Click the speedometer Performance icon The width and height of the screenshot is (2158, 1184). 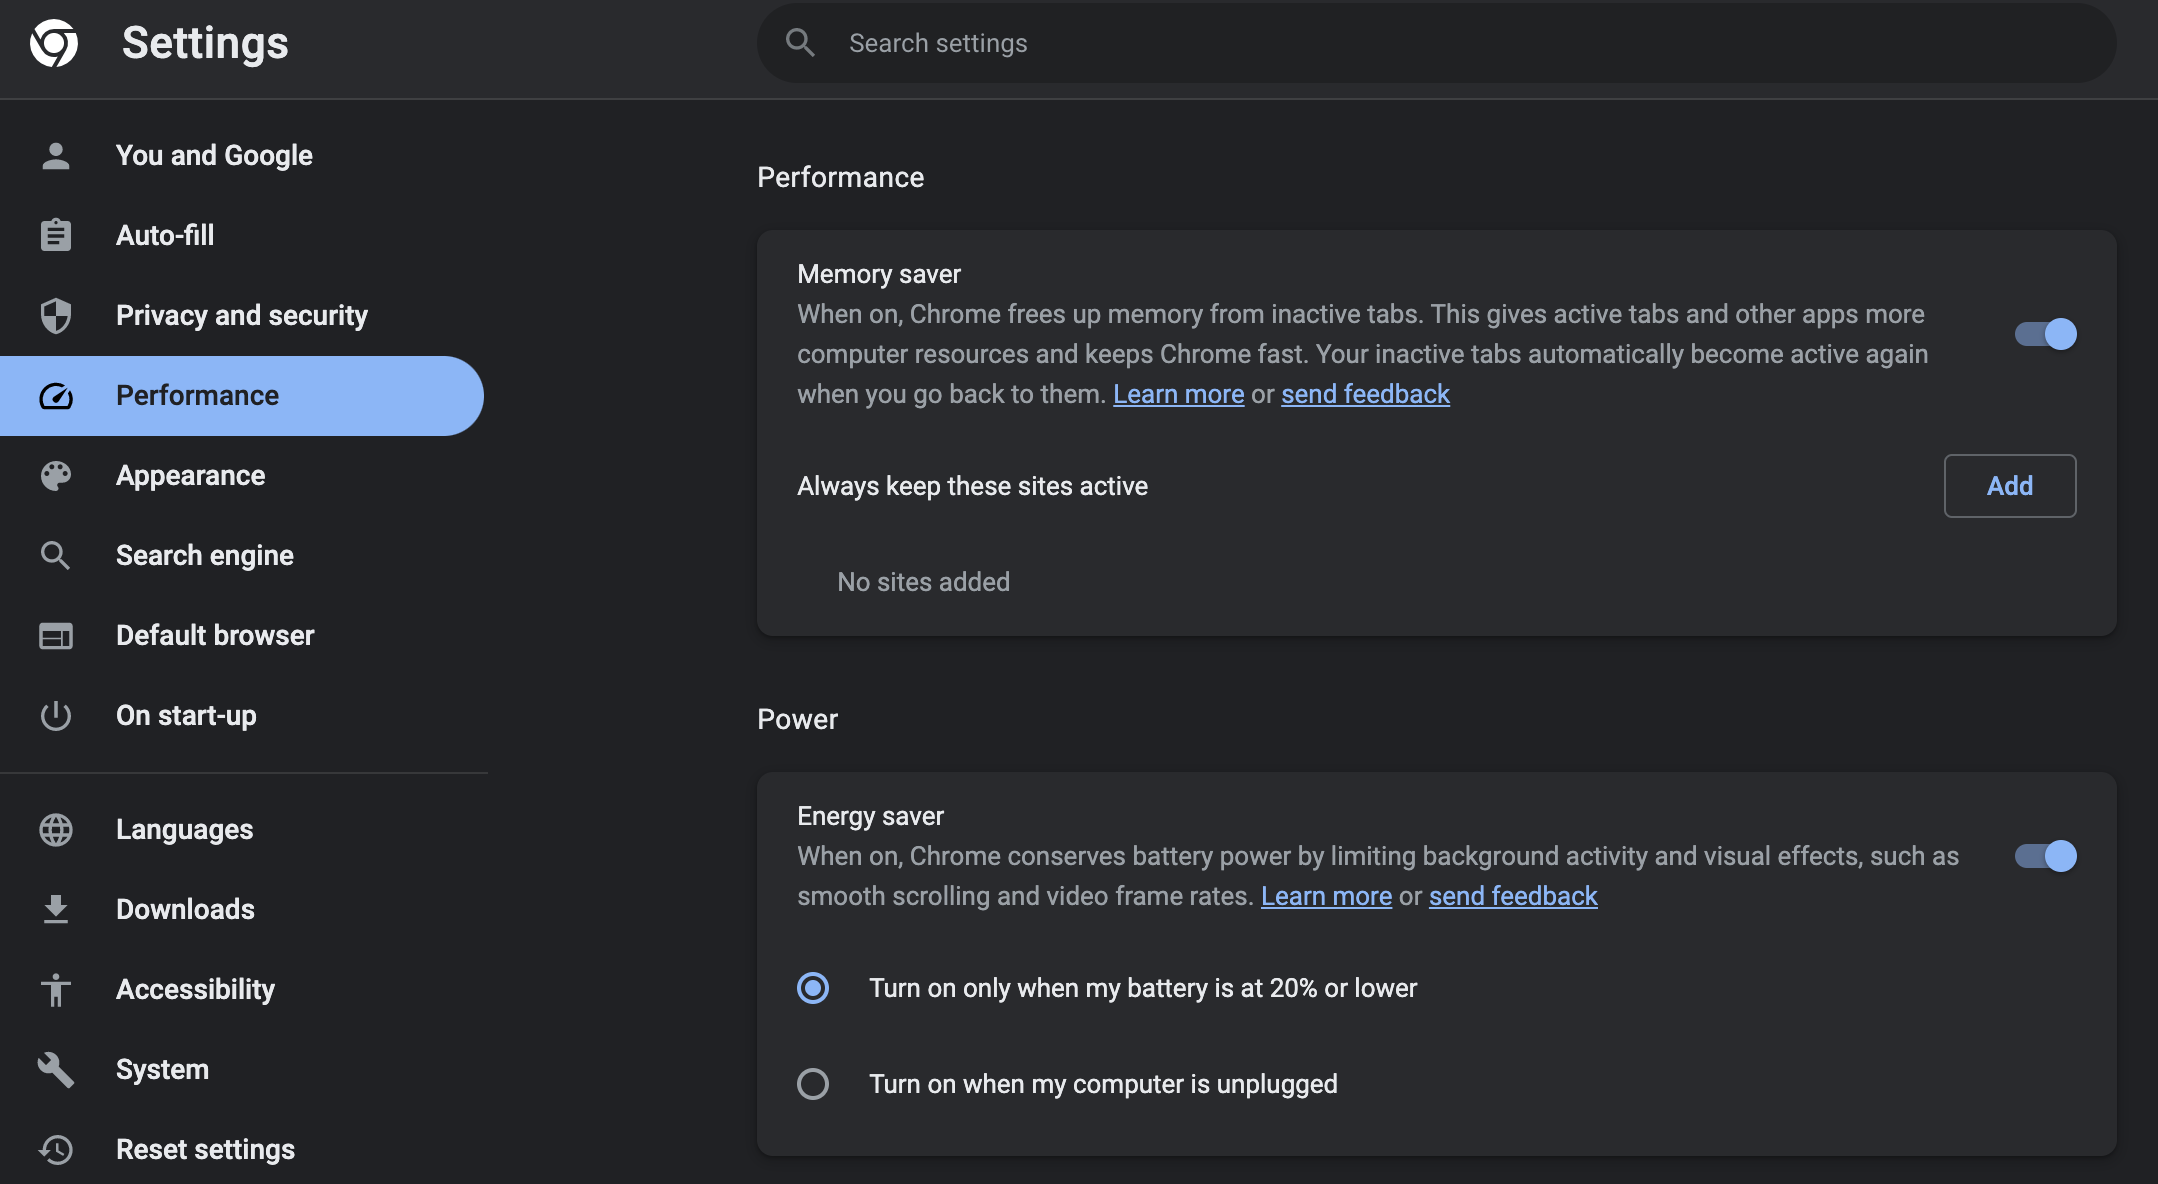pyautogui.click(x=56, y=396)
